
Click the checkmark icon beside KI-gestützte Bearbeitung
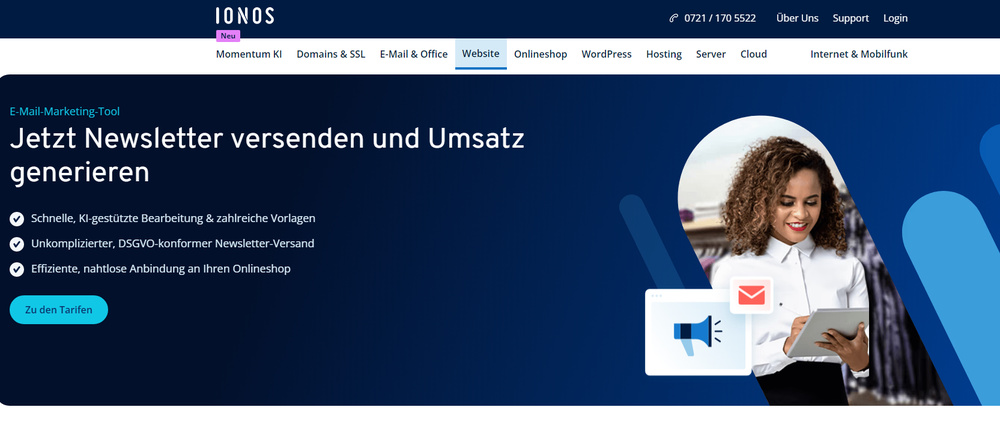point(17,218)
